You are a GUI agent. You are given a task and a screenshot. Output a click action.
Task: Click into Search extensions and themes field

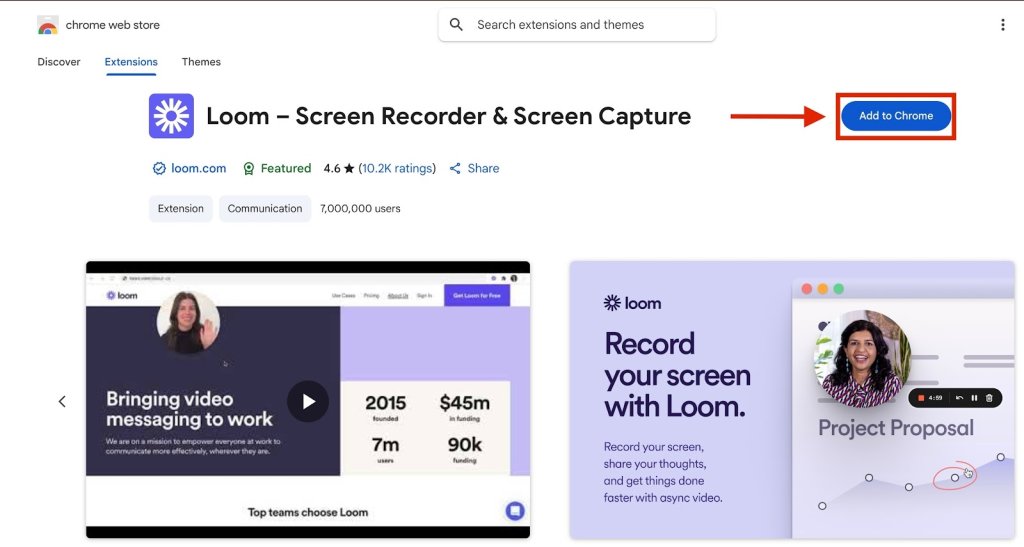[x=577, y=25]
